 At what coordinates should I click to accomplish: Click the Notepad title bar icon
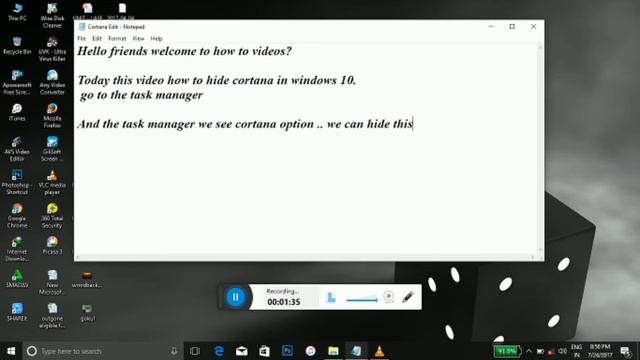pos(82,27)
